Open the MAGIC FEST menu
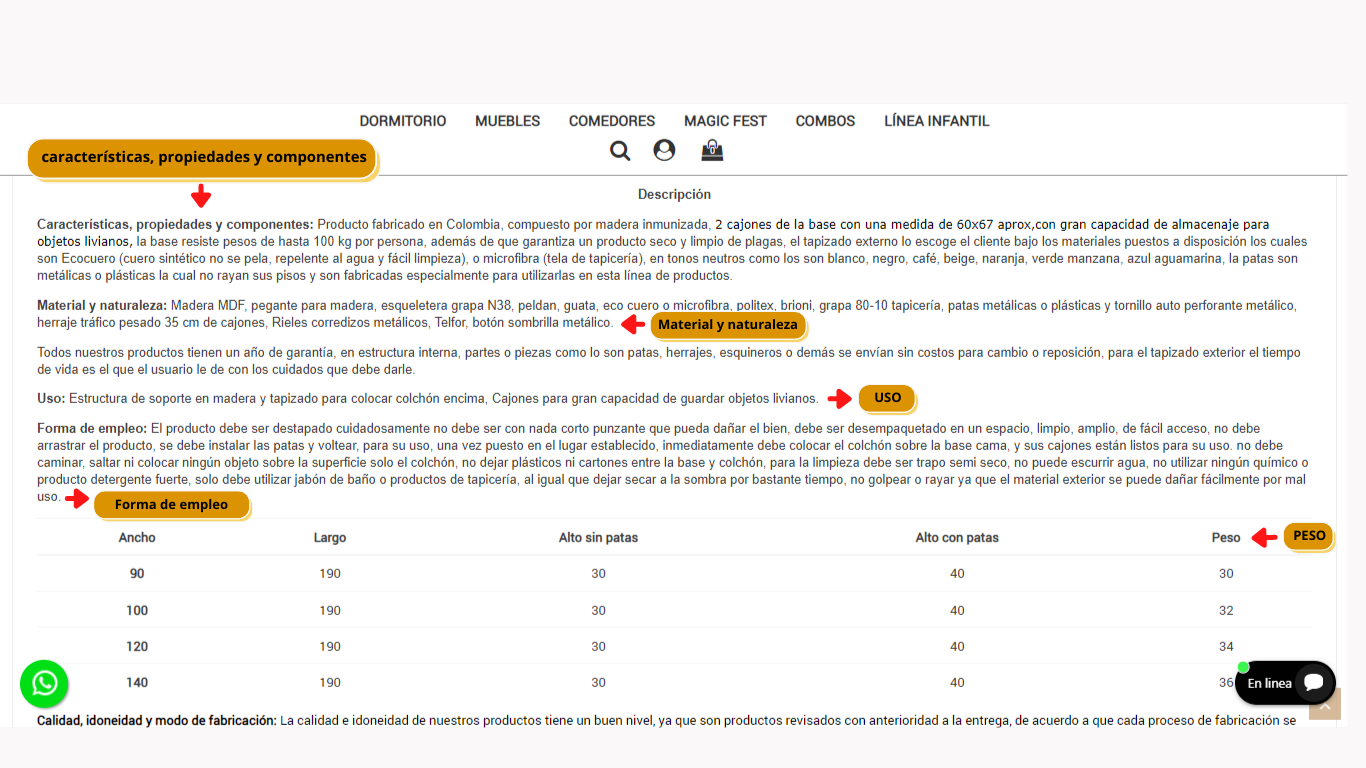The width and height of the screenshot is (1366, 768). click(725, 121)
